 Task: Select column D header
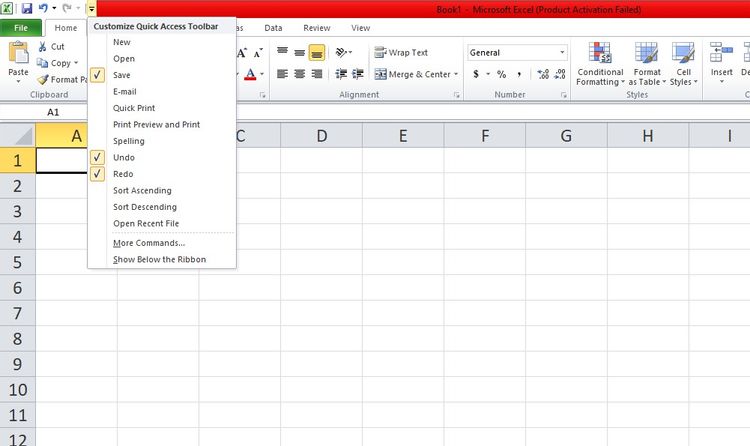[x=322, y=136]
